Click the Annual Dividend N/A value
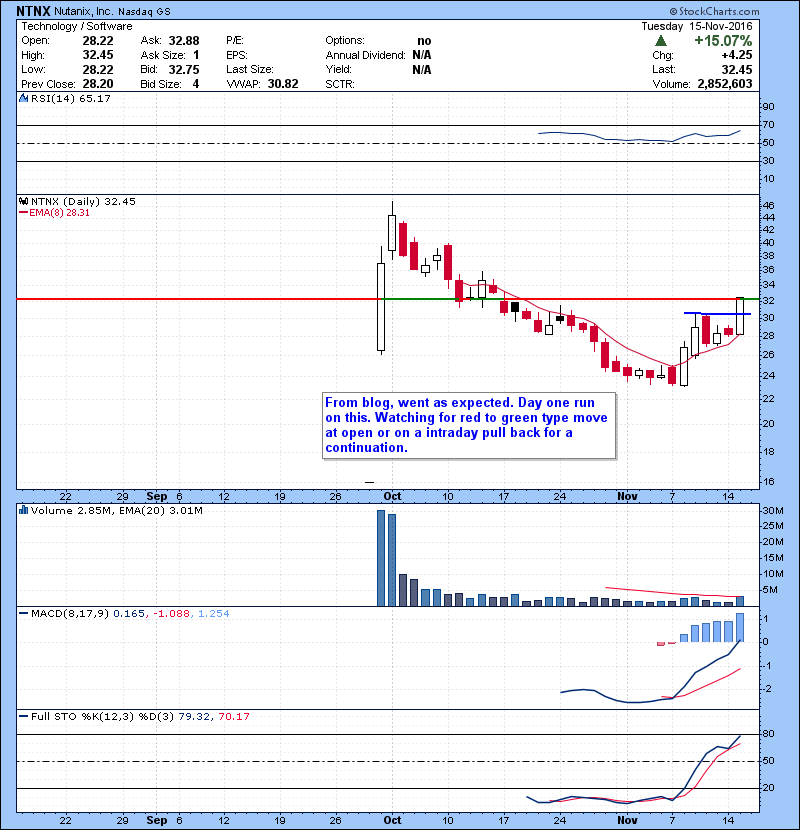 421,55
